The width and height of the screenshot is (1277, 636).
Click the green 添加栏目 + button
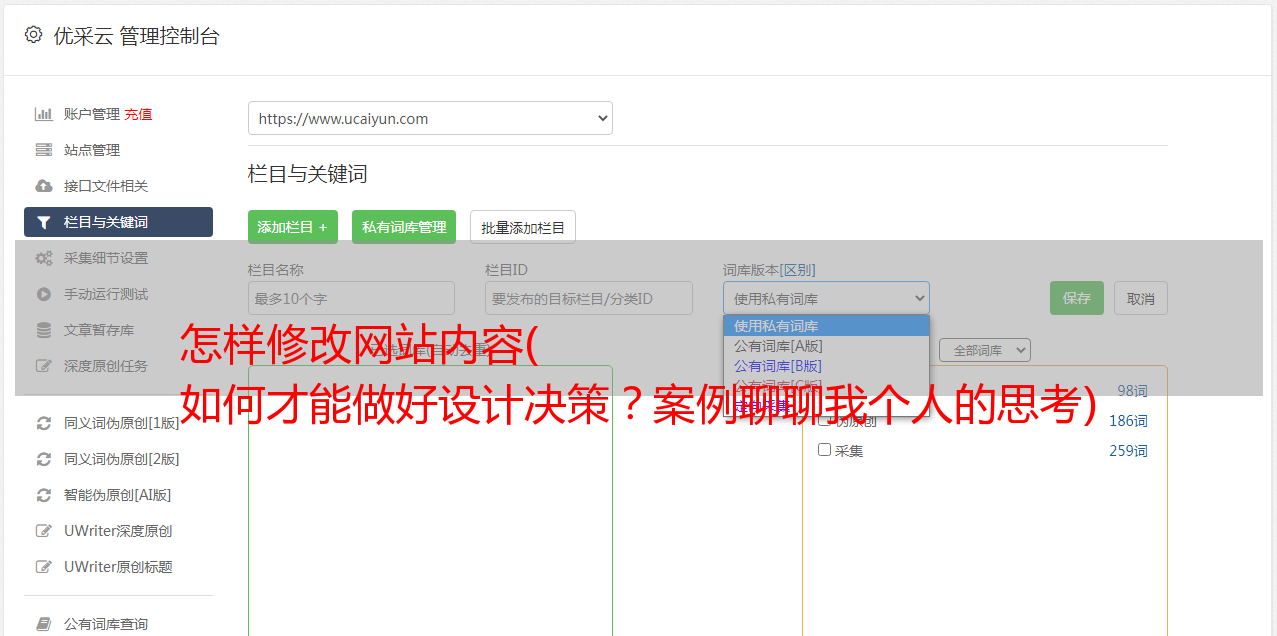coord(293,227)
